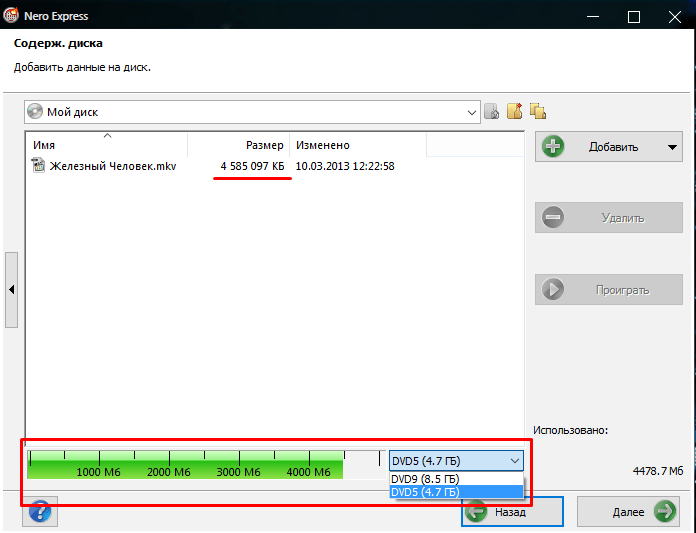The image size is (696, 533).
Task: Click the Проиграть button
Action: pos(609,289)
